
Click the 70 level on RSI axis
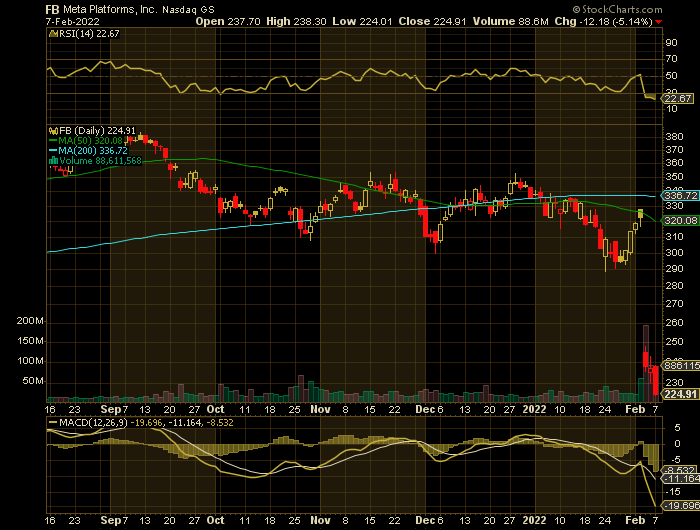click(671, 59)
